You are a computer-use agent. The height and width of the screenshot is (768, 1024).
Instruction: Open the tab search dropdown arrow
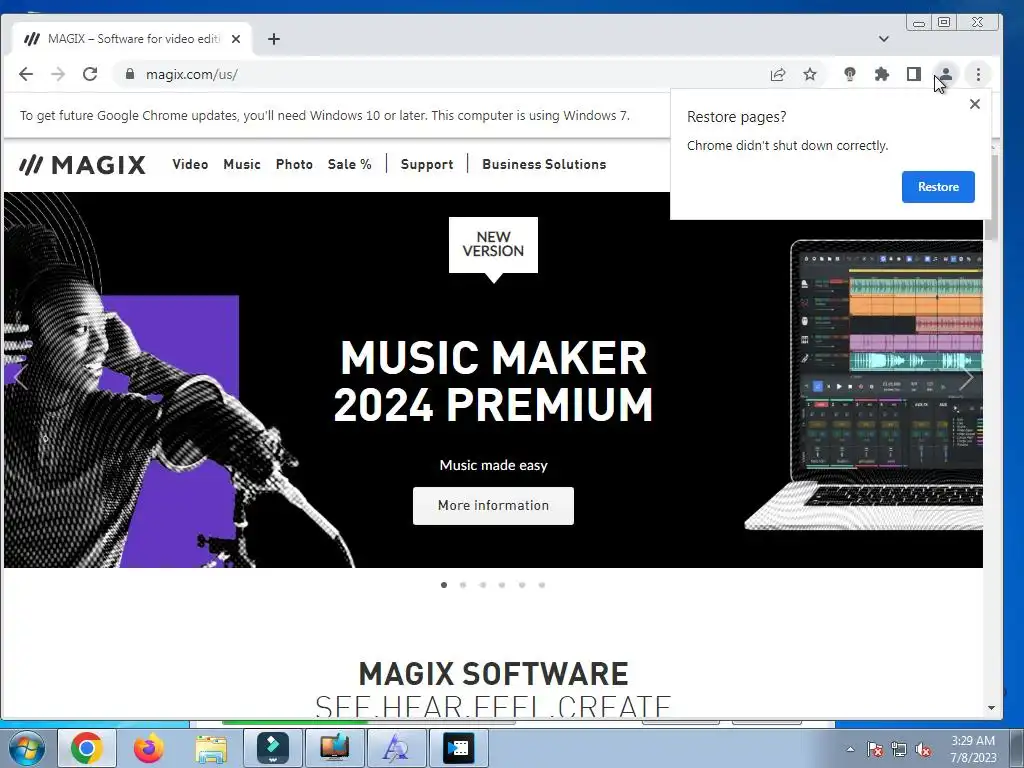(x=884, y=39)
